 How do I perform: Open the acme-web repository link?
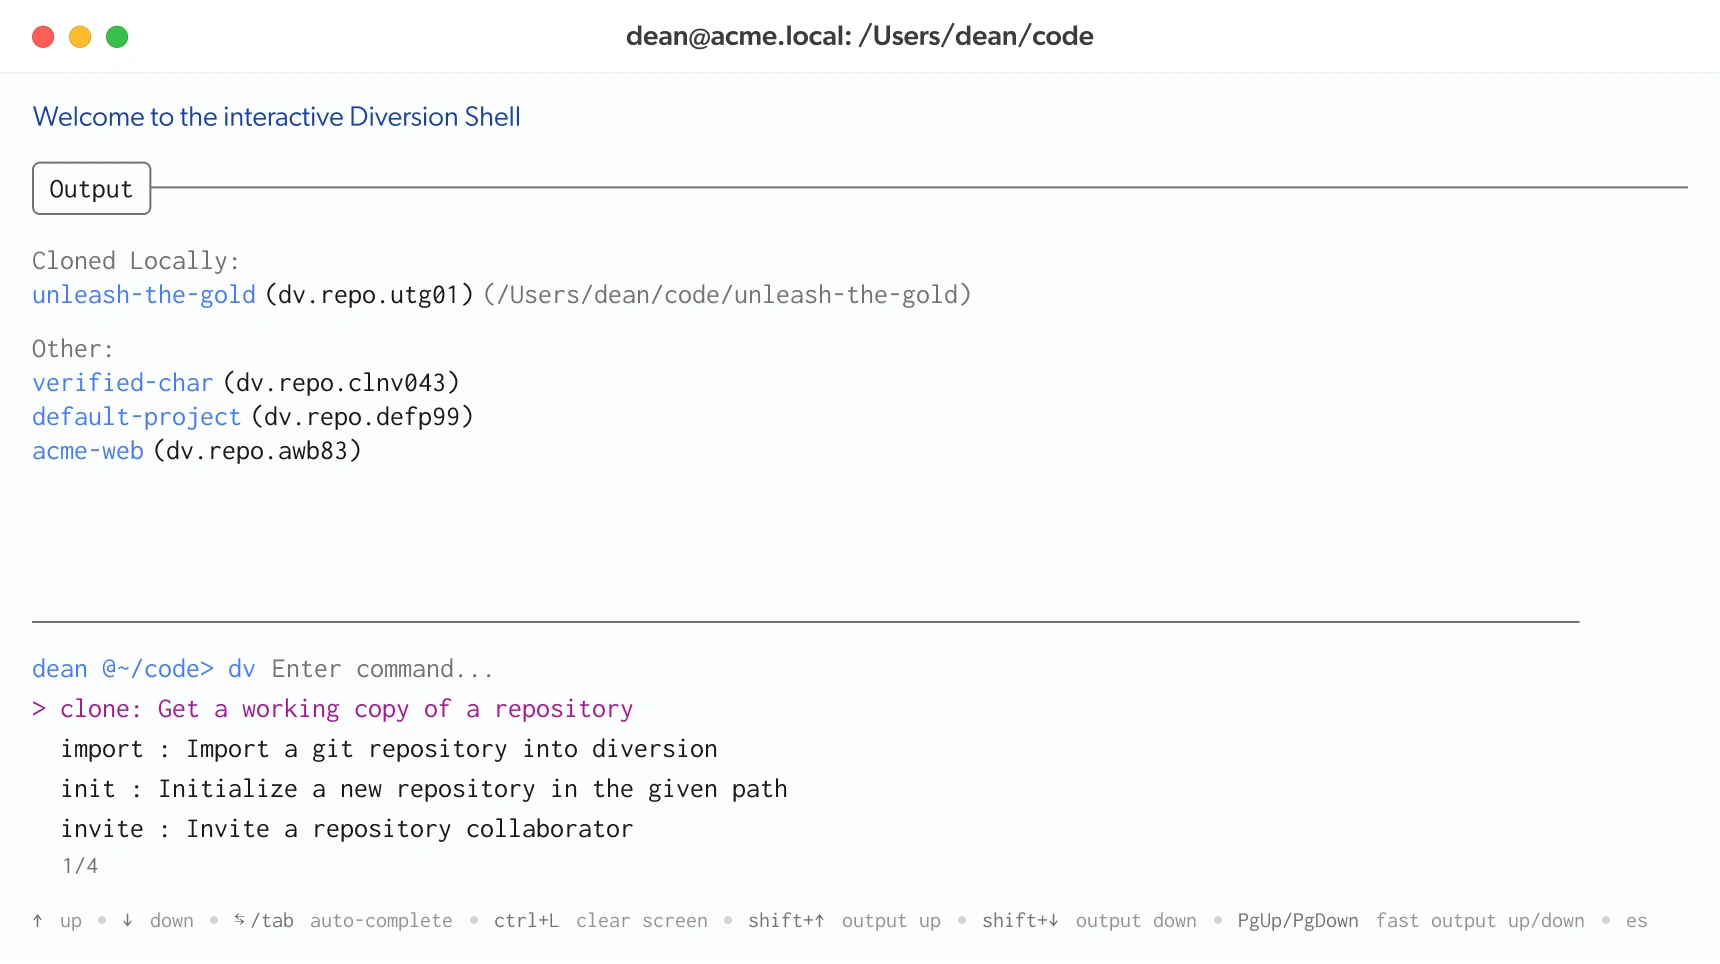click(x=87, y=451)
